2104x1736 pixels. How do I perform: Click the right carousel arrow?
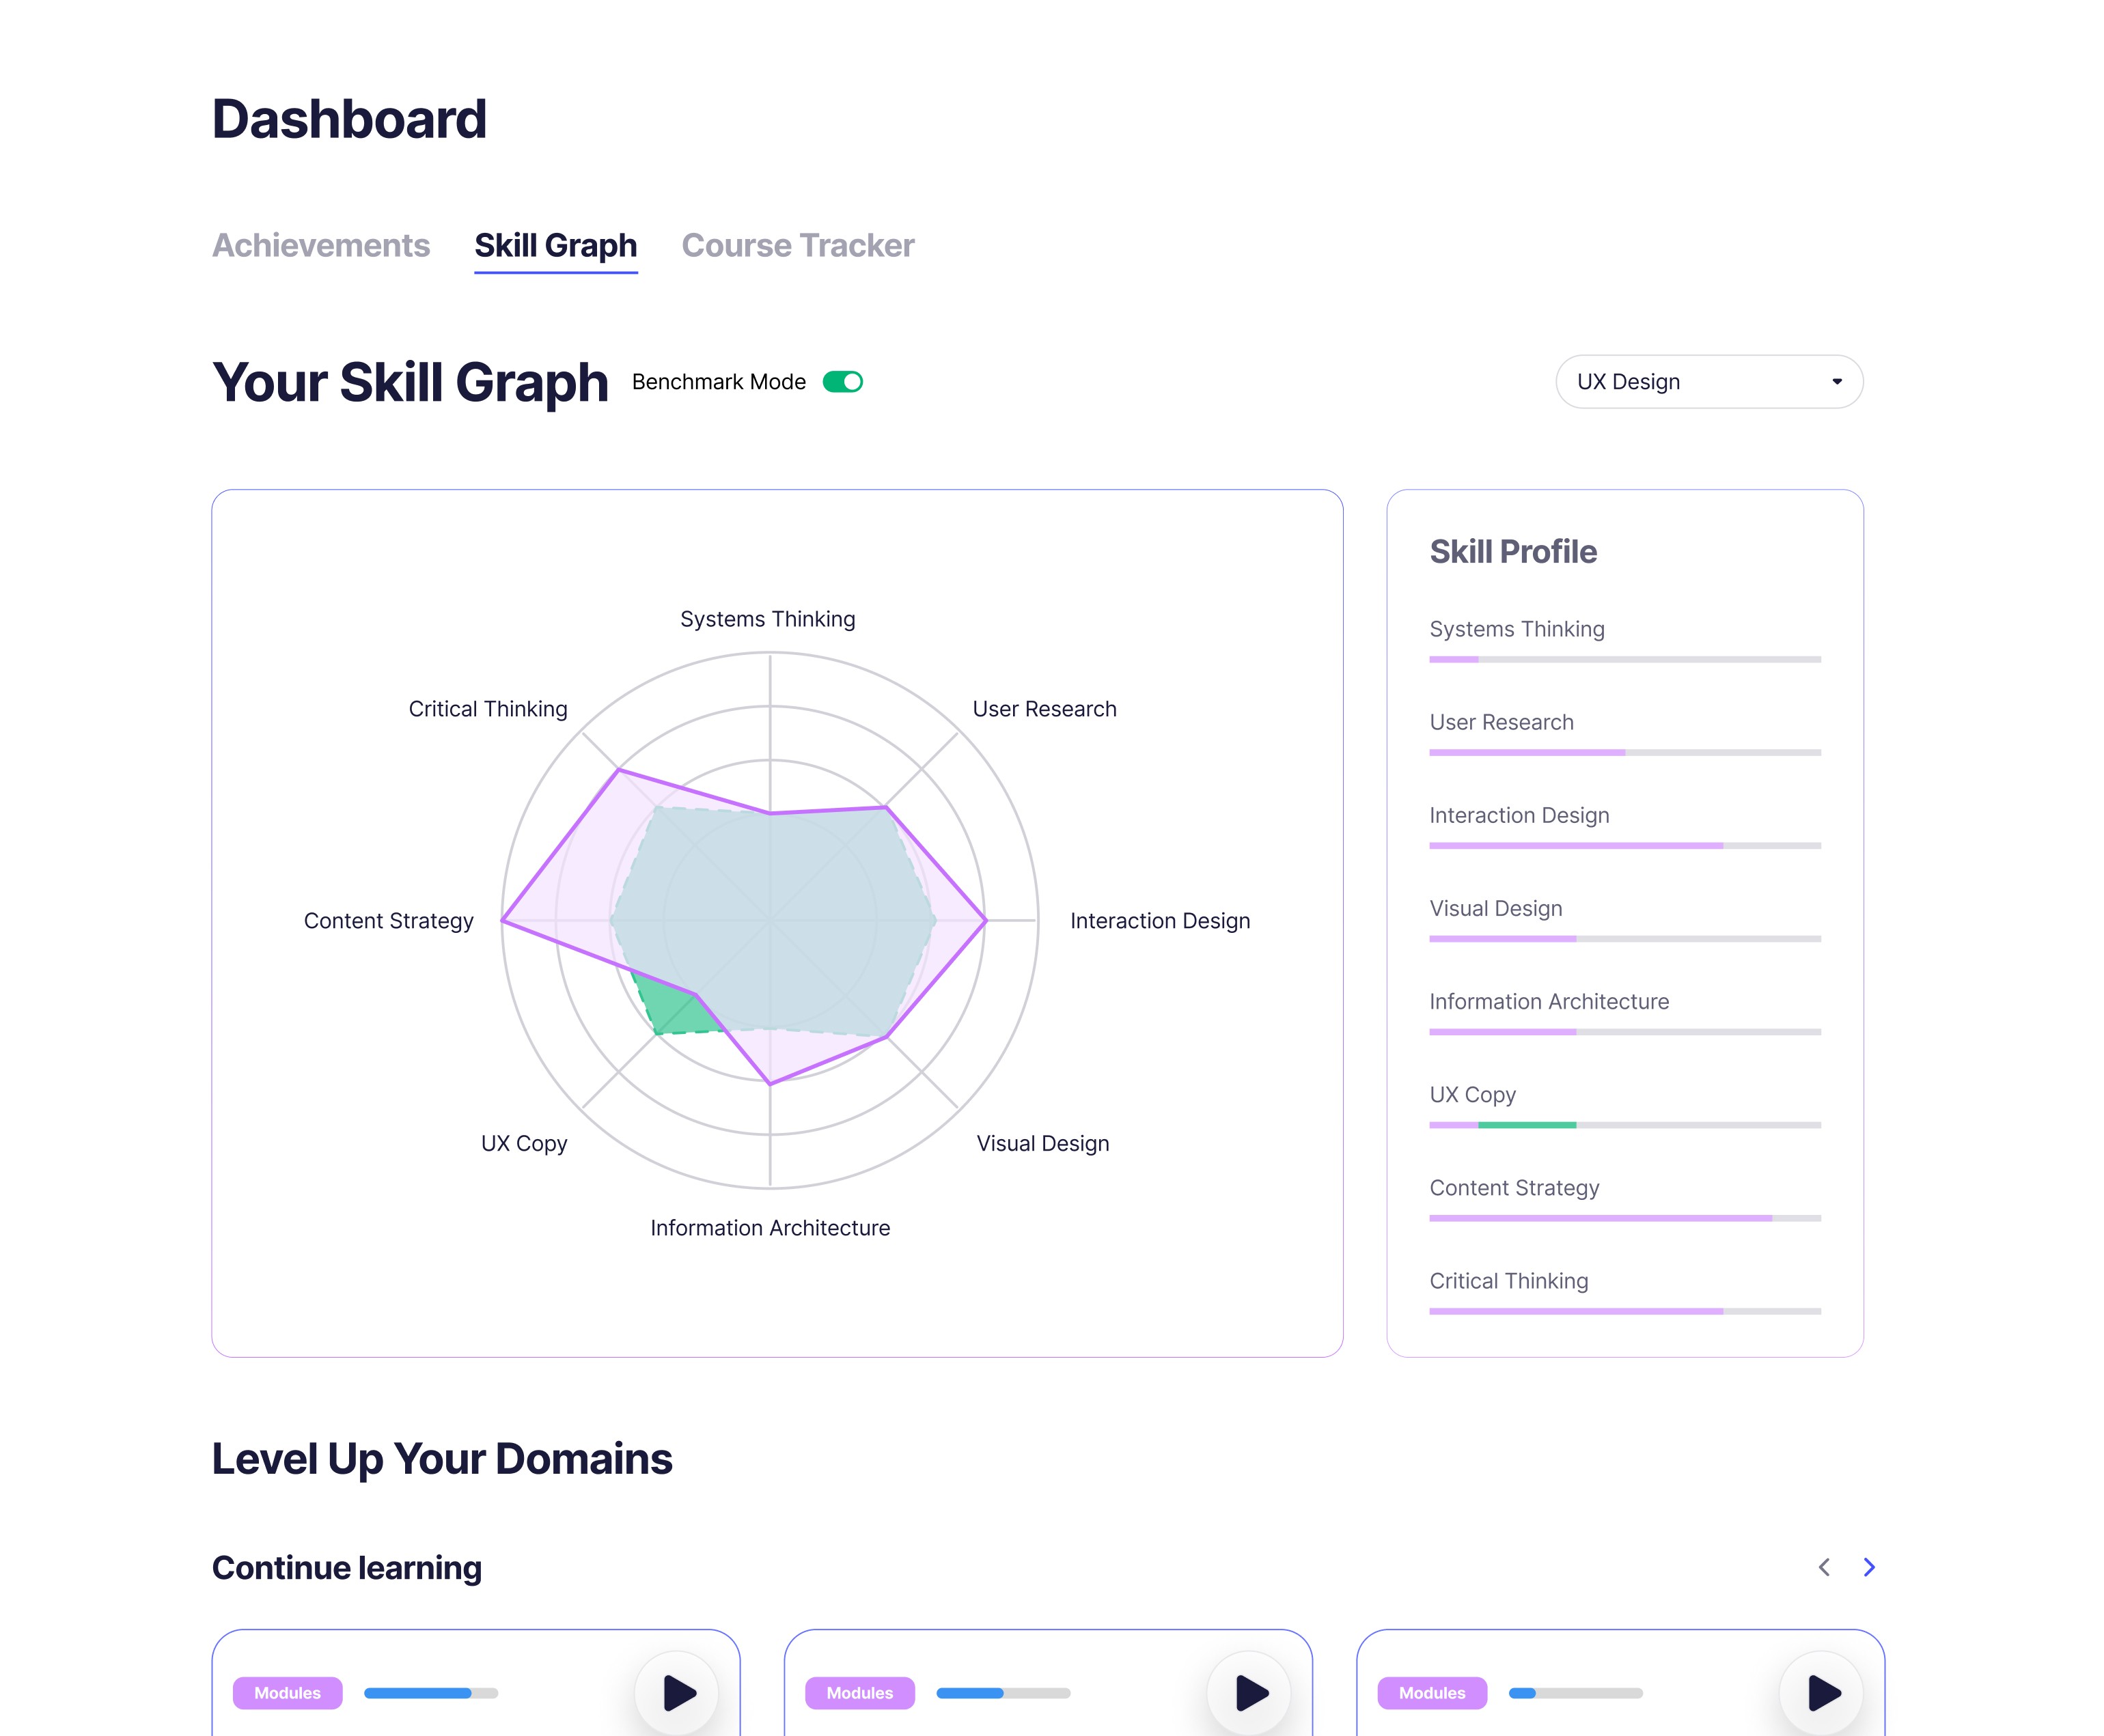1868,1568
